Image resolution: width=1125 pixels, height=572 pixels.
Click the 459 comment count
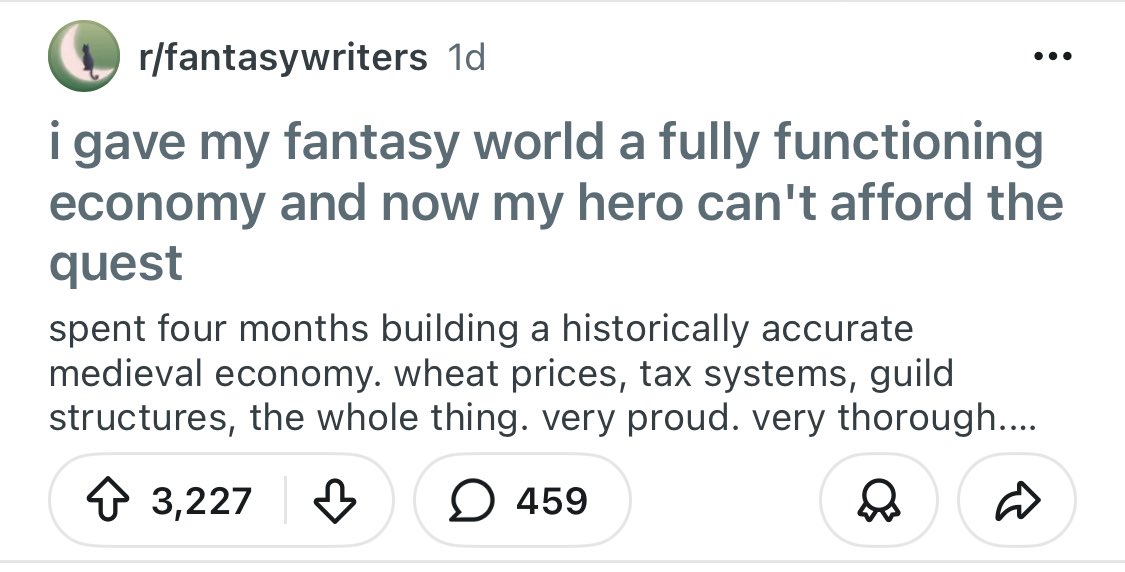pyautogui.click(x=552, y=500)
